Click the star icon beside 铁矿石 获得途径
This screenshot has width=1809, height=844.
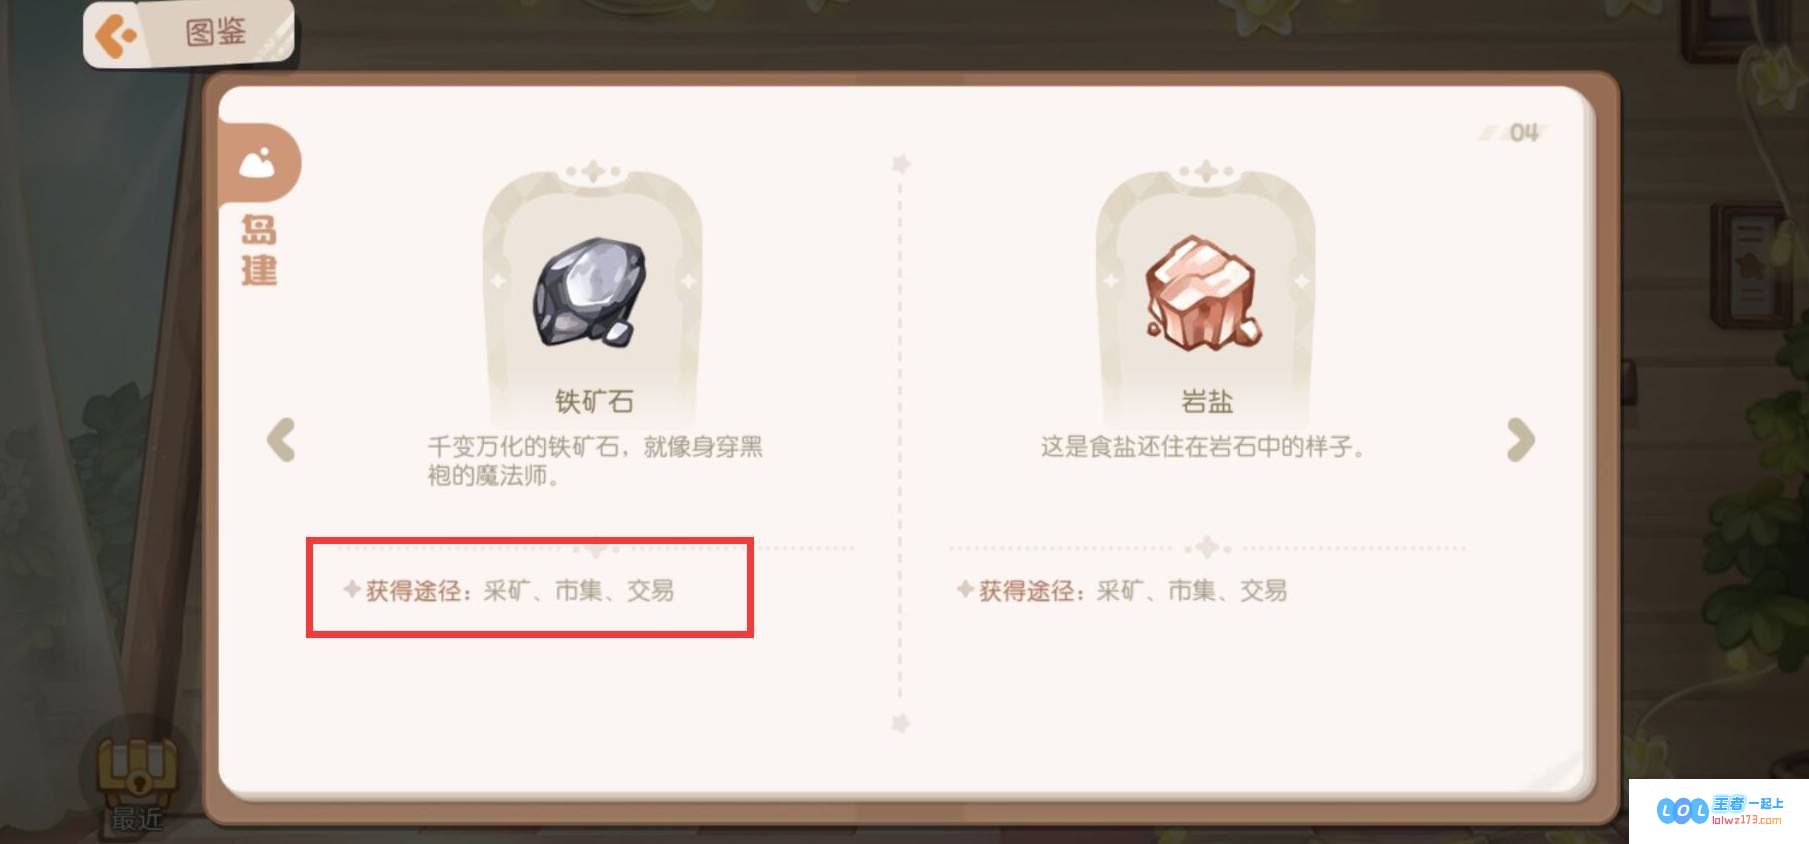click(x=351, y=589)
